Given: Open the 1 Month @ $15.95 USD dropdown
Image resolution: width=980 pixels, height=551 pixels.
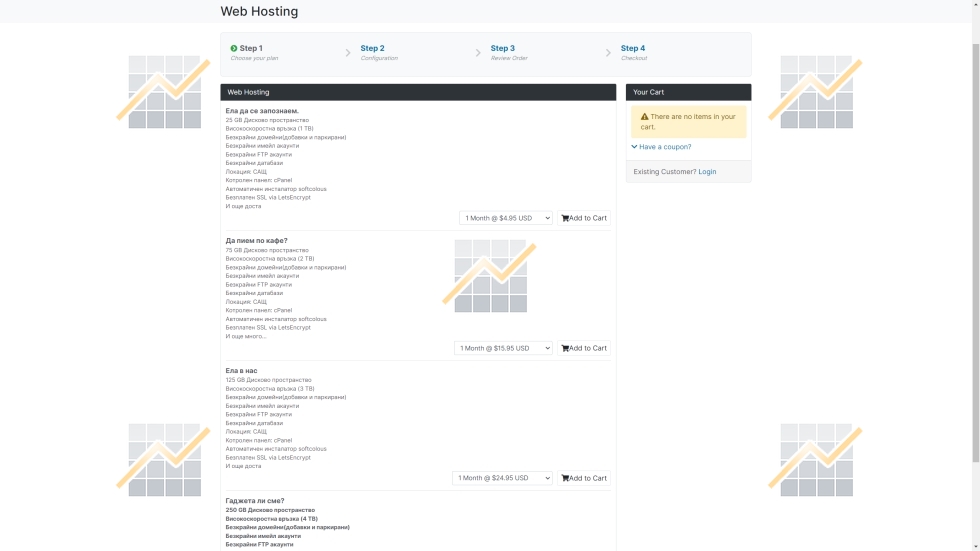Looking at the screenshot, I should pos(503,348).
